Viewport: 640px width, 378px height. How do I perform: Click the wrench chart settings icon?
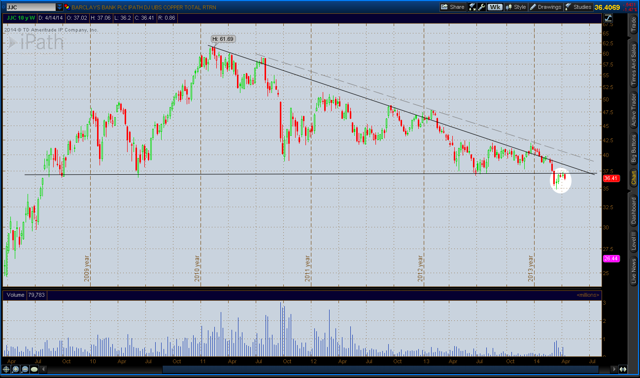(x=482, y=7)
